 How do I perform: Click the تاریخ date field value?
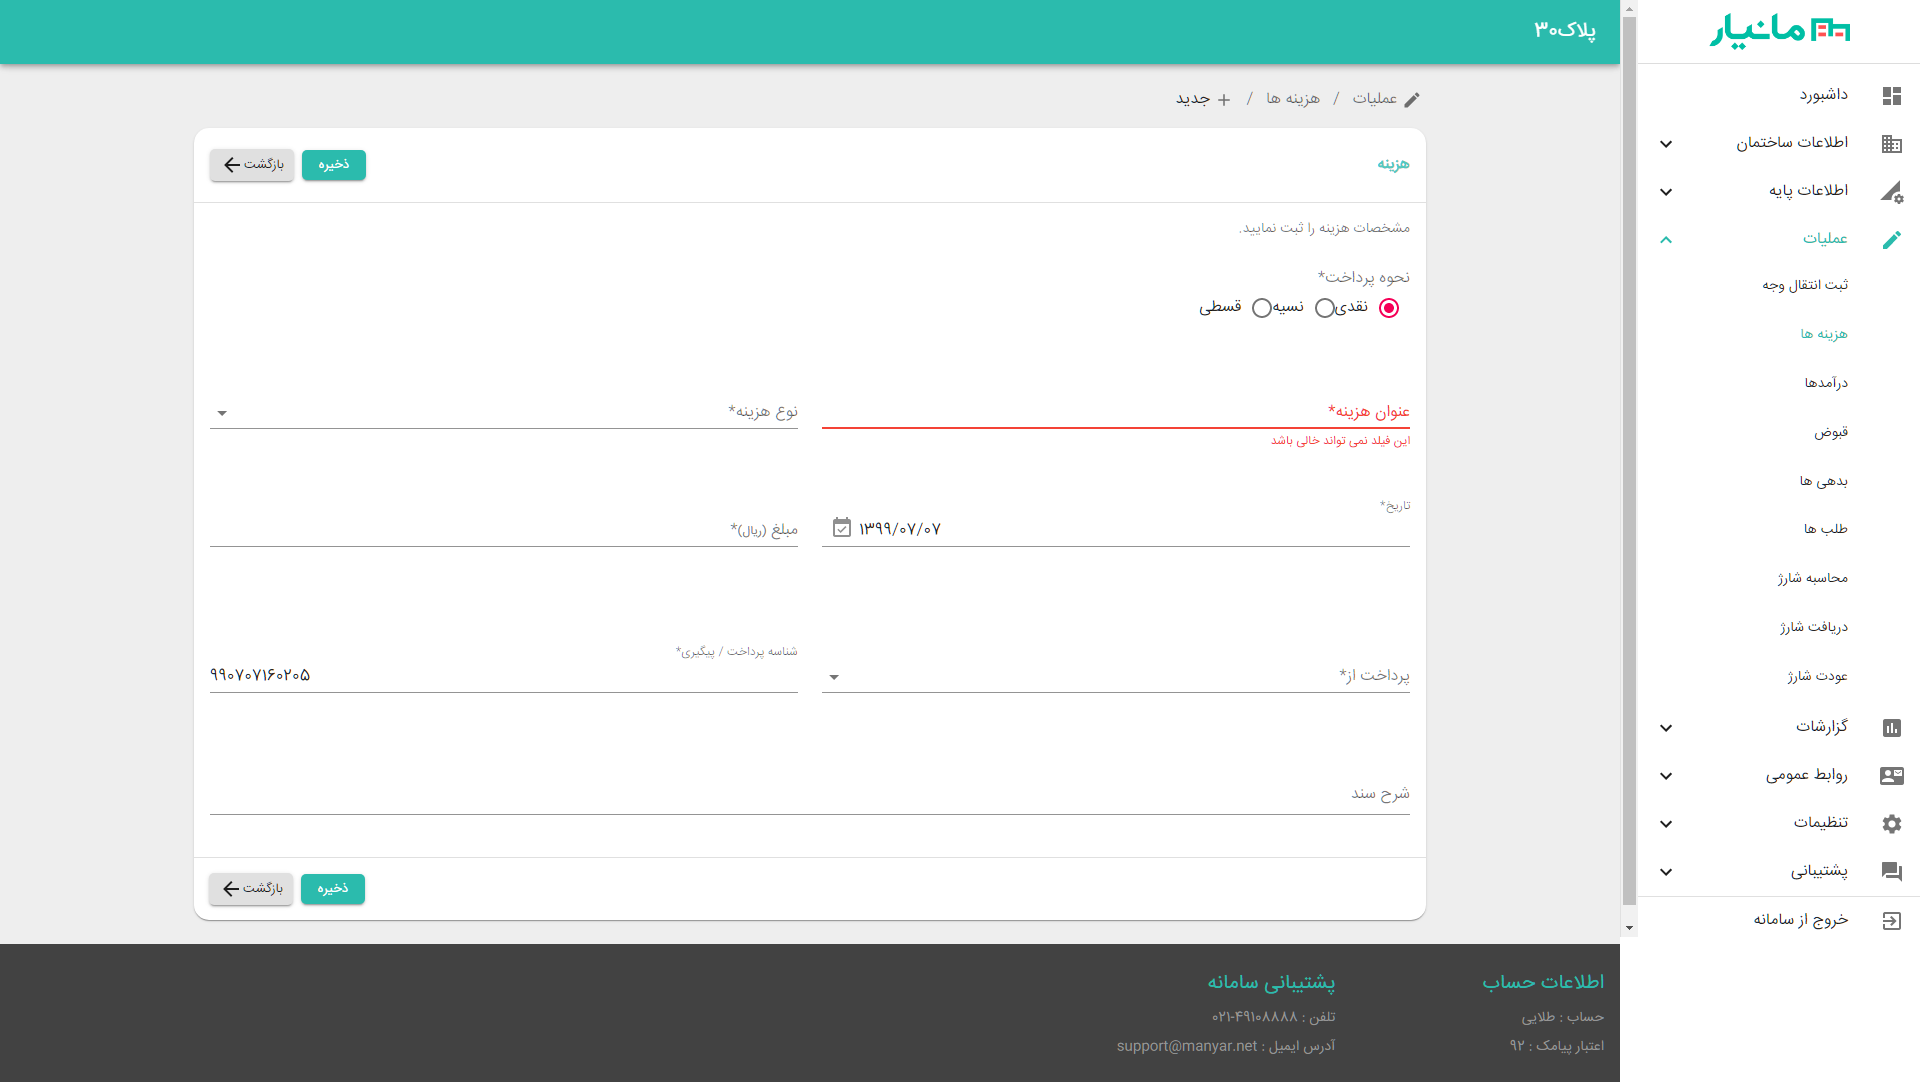tap(900, 529)
